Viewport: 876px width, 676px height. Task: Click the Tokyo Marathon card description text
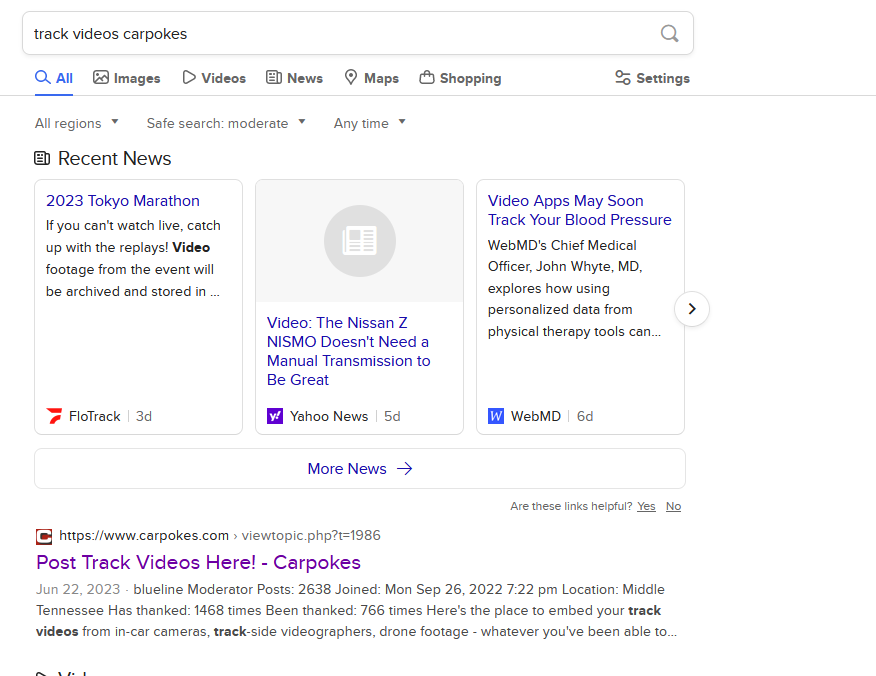coord(133,258)
